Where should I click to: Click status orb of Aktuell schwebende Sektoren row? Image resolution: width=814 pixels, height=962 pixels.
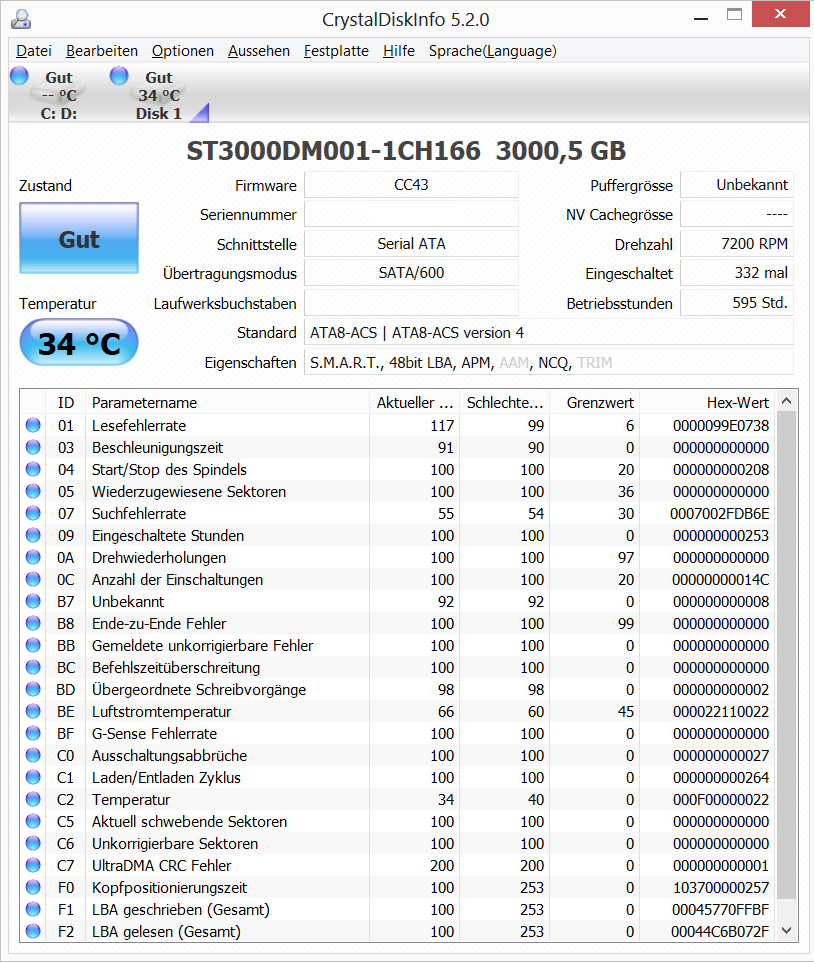(33, 822)
